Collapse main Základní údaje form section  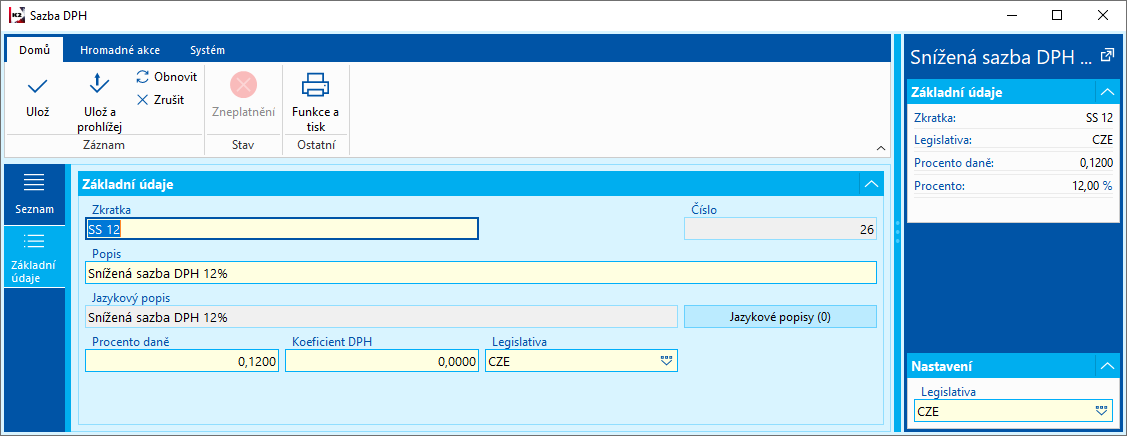(x=871, y=185)
